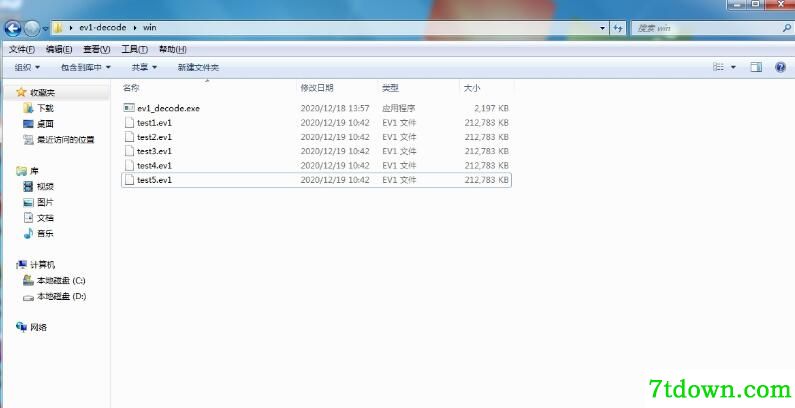Click the 2,197 KB size cell
795x408 pixels.
point(491,108)
